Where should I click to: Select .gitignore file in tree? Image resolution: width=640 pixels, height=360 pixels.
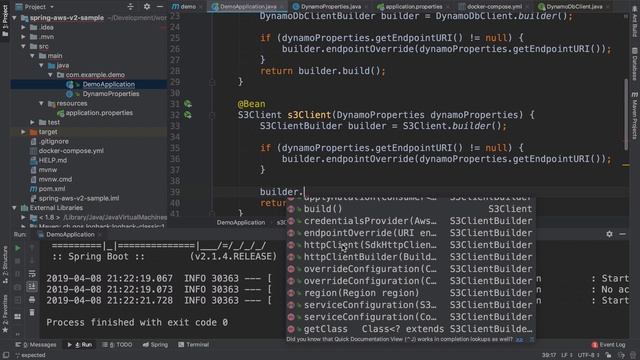coord(53,141)
